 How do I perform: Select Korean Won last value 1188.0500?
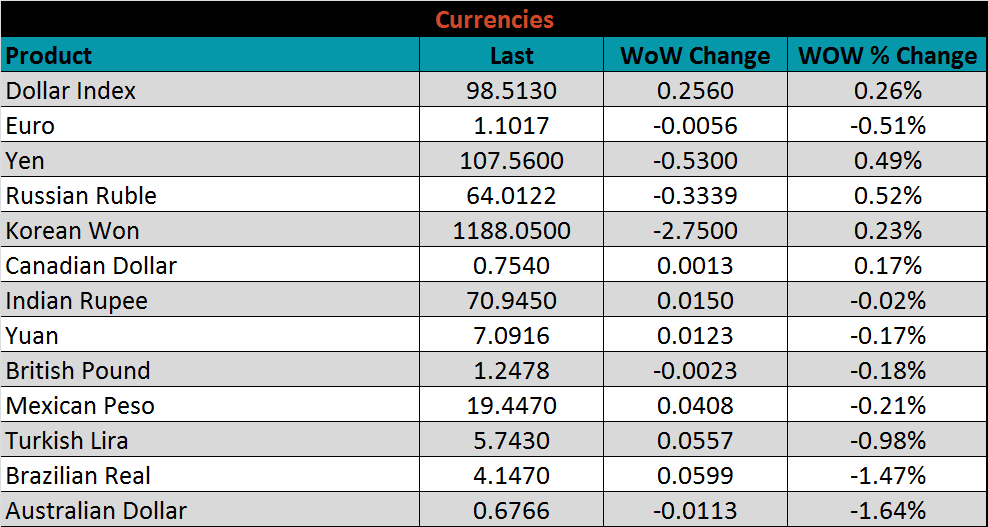coord(511,231)
